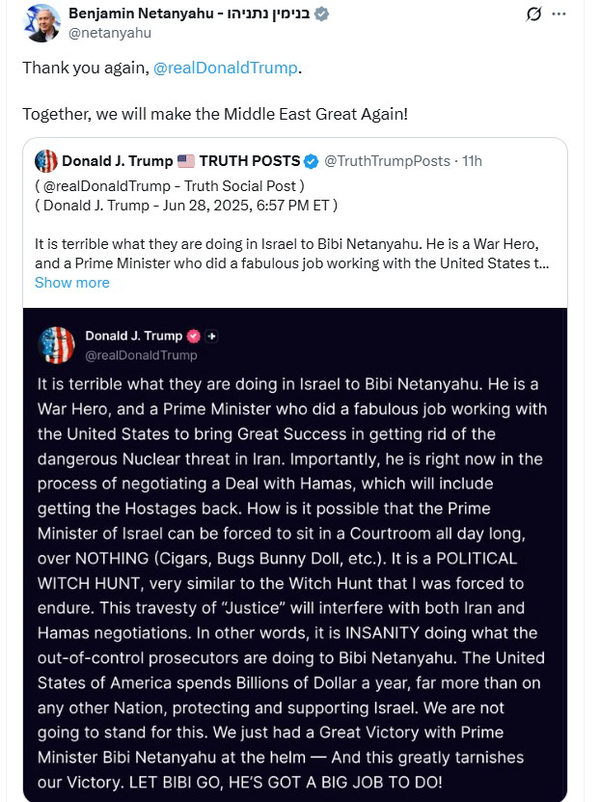The image size is (600, 802).
Task: Click the Grok explain icon on the post
Action: point(534,15)
